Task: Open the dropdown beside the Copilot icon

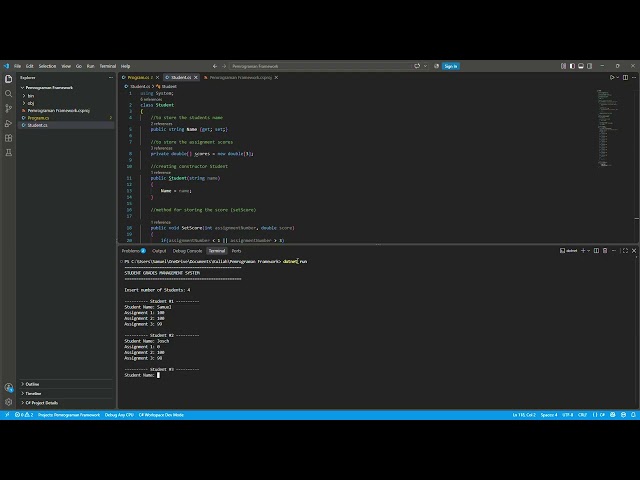Action: 425,66
